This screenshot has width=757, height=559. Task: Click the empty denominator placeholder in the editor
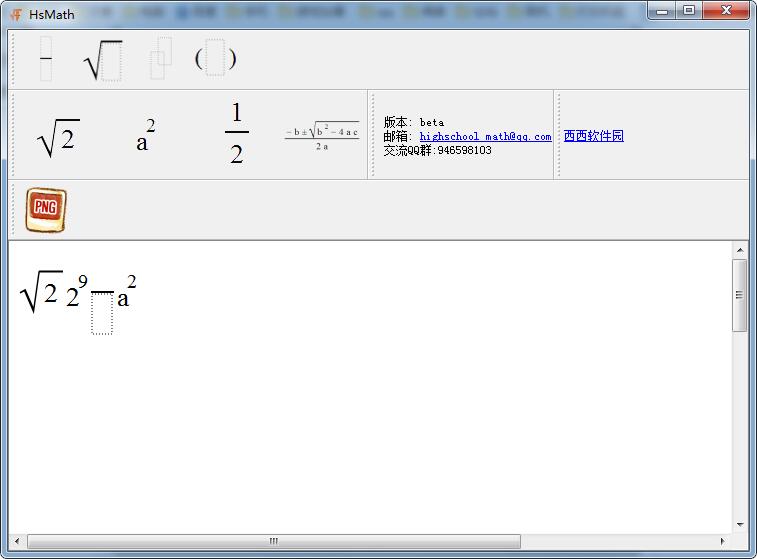click(102, 314)
